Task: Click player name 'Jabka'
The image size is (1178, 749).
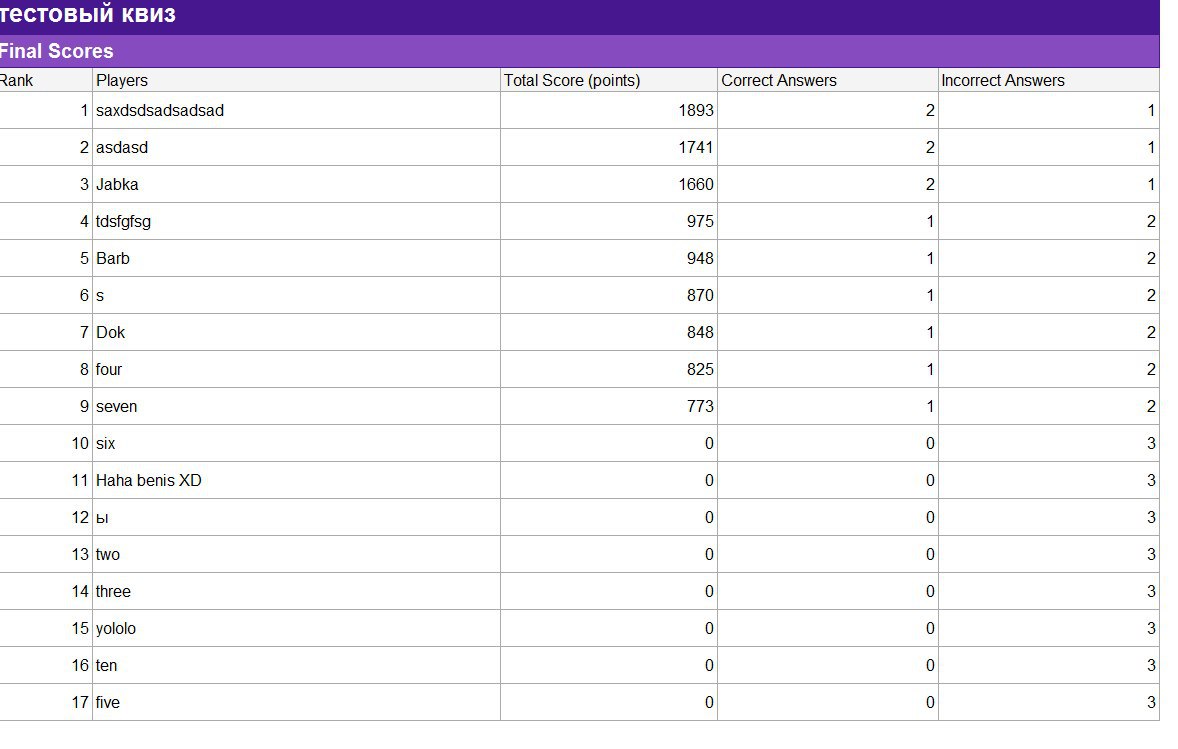Action: [x=117, y=184]
